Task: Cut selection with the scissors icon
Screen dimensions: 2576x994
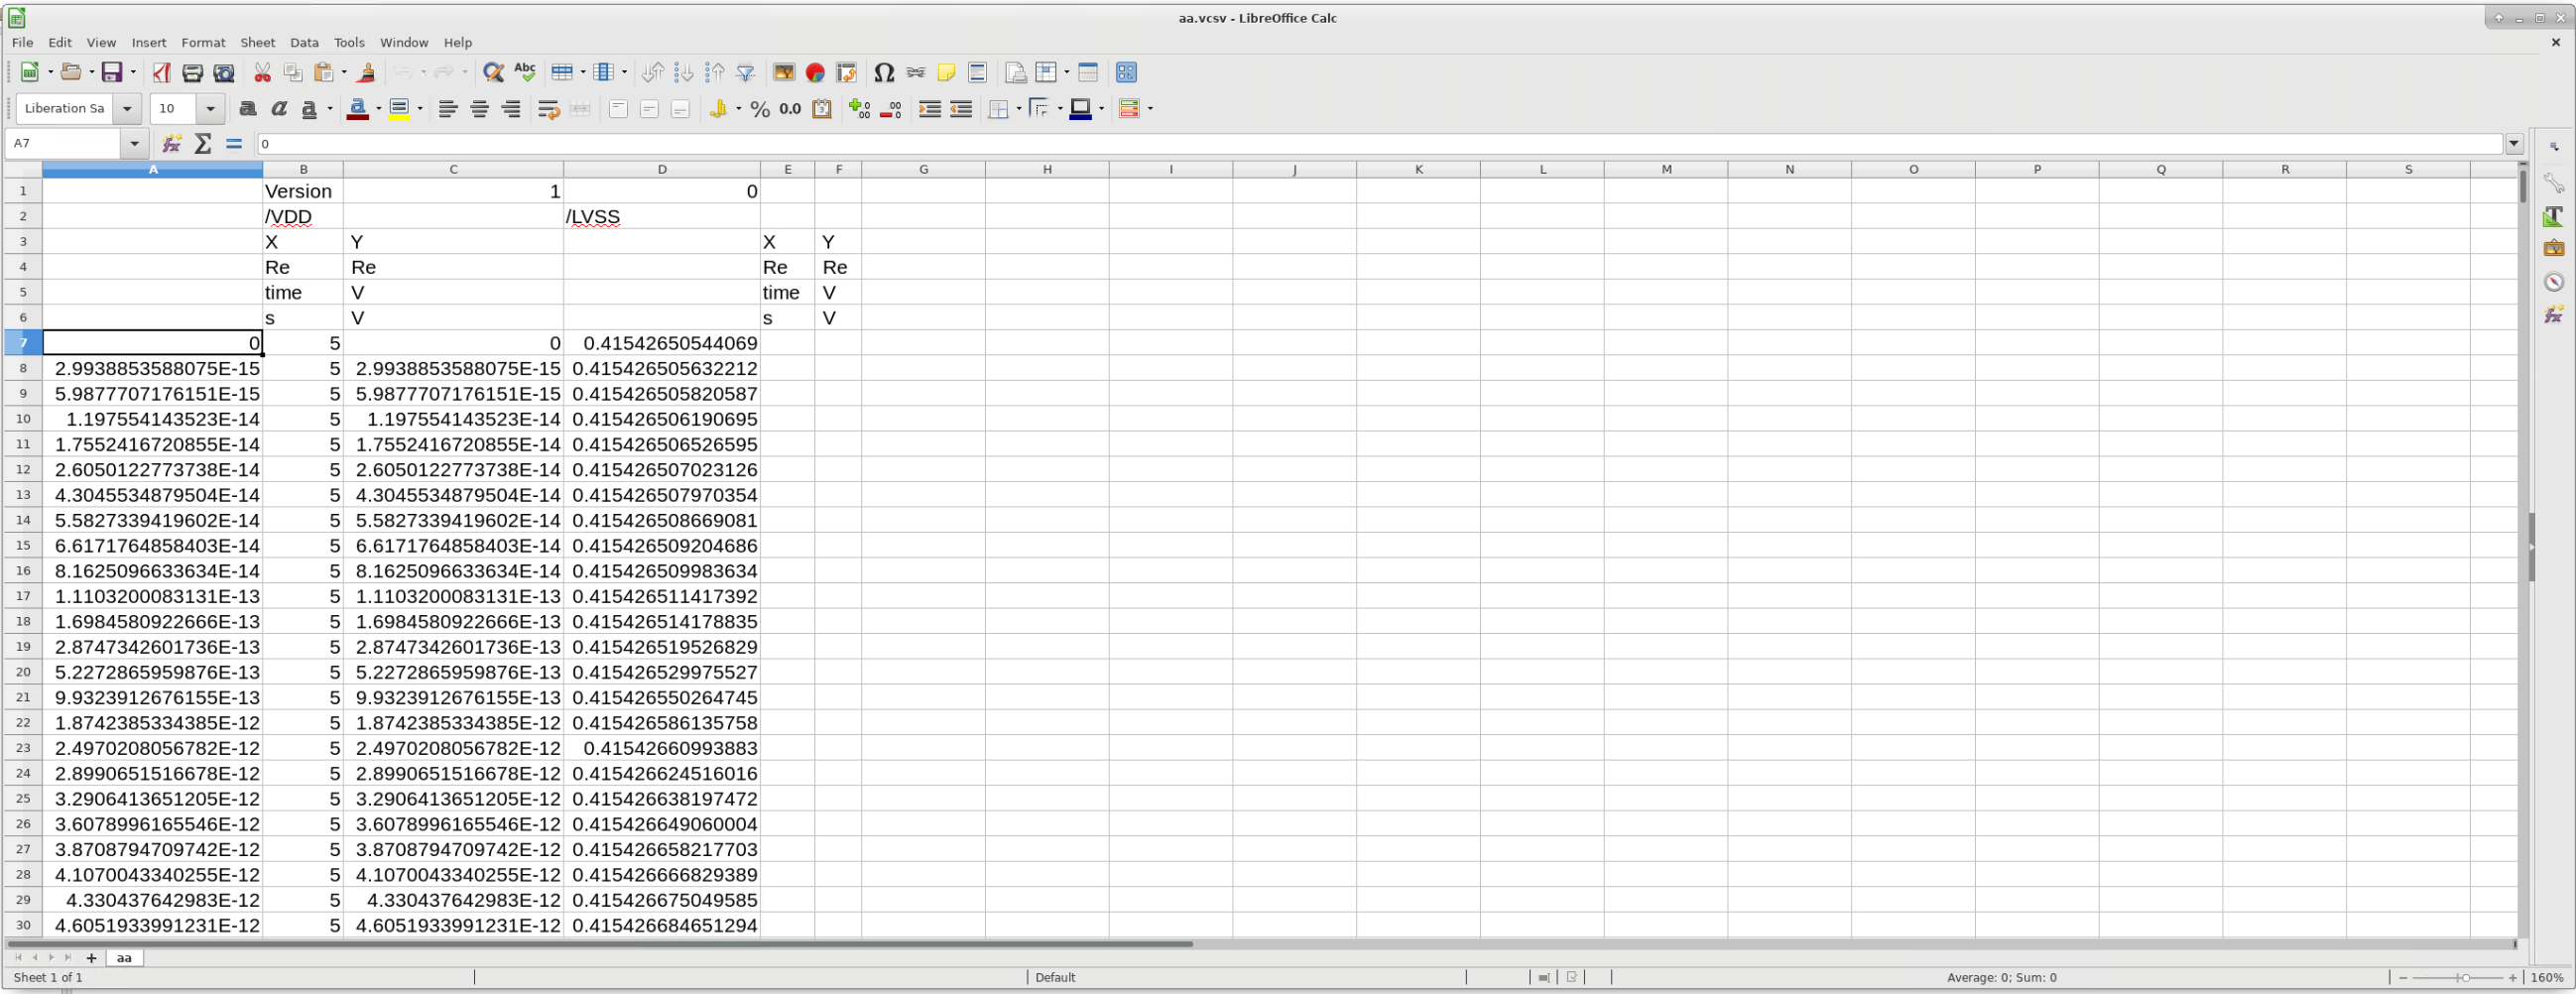Action: [x=262, y=72]
